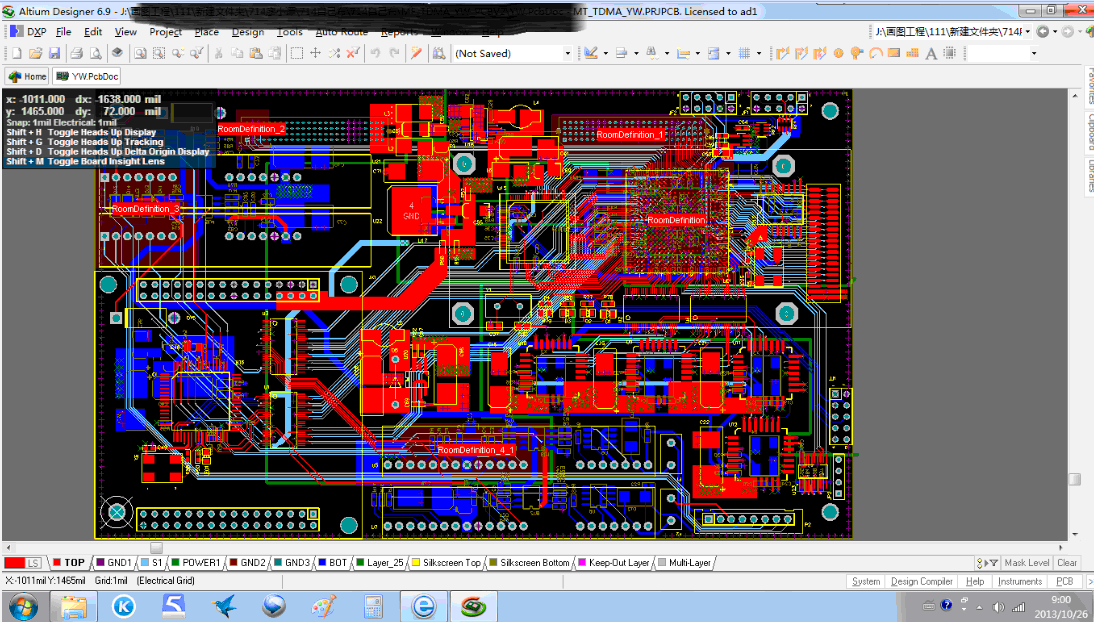This screenshot has width=1094, height=622.
Task: Expand the (Not Saved) filter dropdown
Action: click(568, 53)
